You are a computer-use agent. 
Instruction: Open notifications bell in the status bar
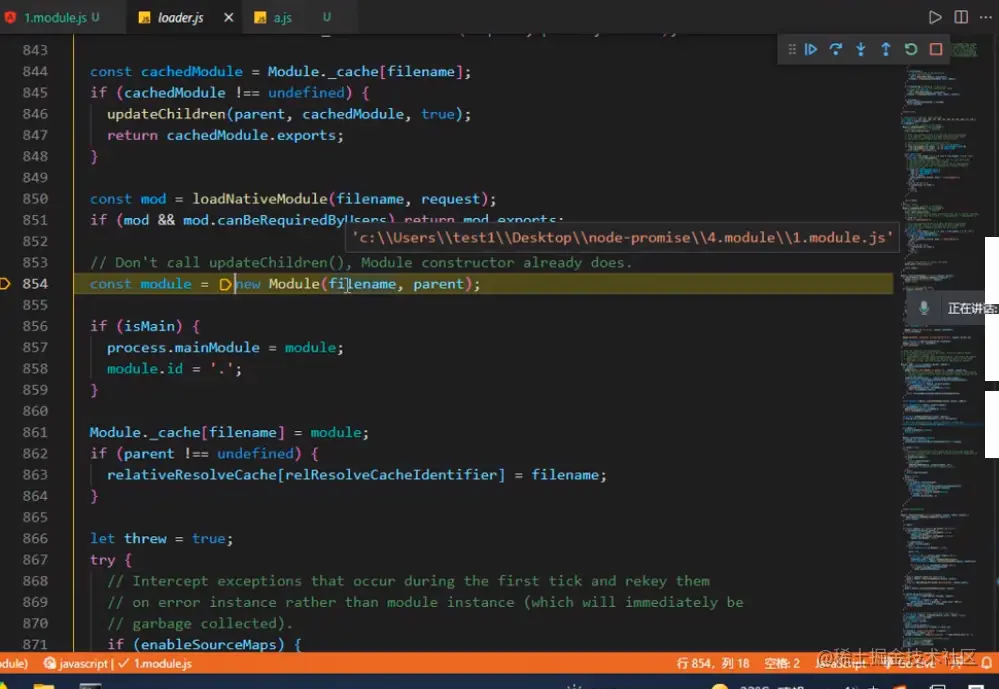click(986, 664)
